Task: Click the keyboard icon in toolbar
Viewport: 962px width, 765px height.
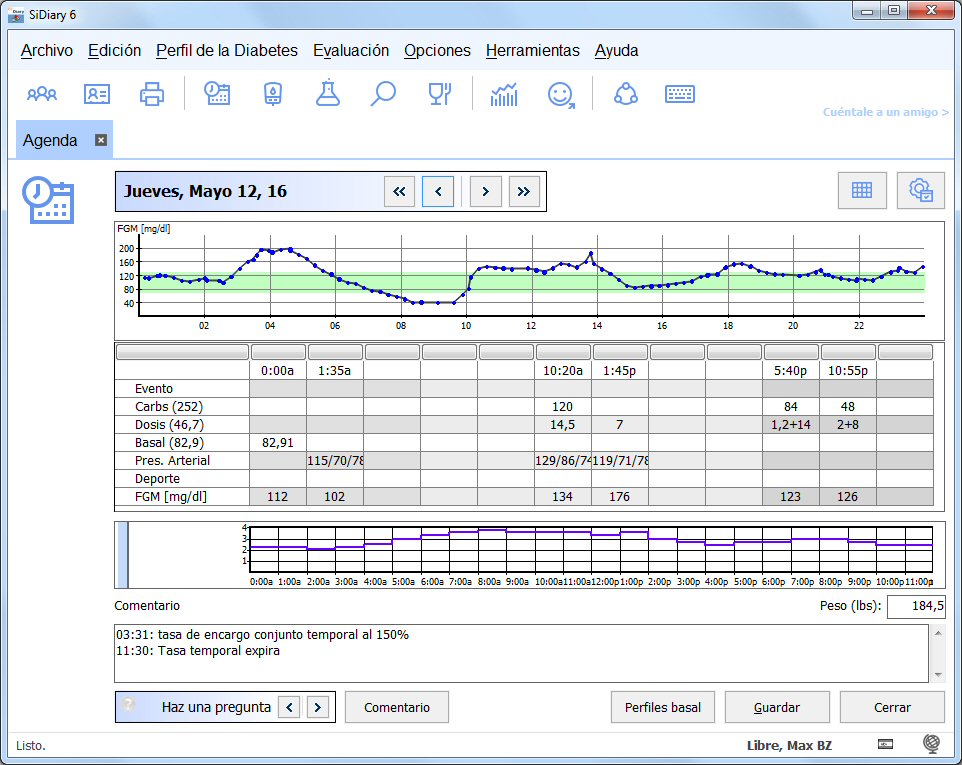Action: pos(680,94)
